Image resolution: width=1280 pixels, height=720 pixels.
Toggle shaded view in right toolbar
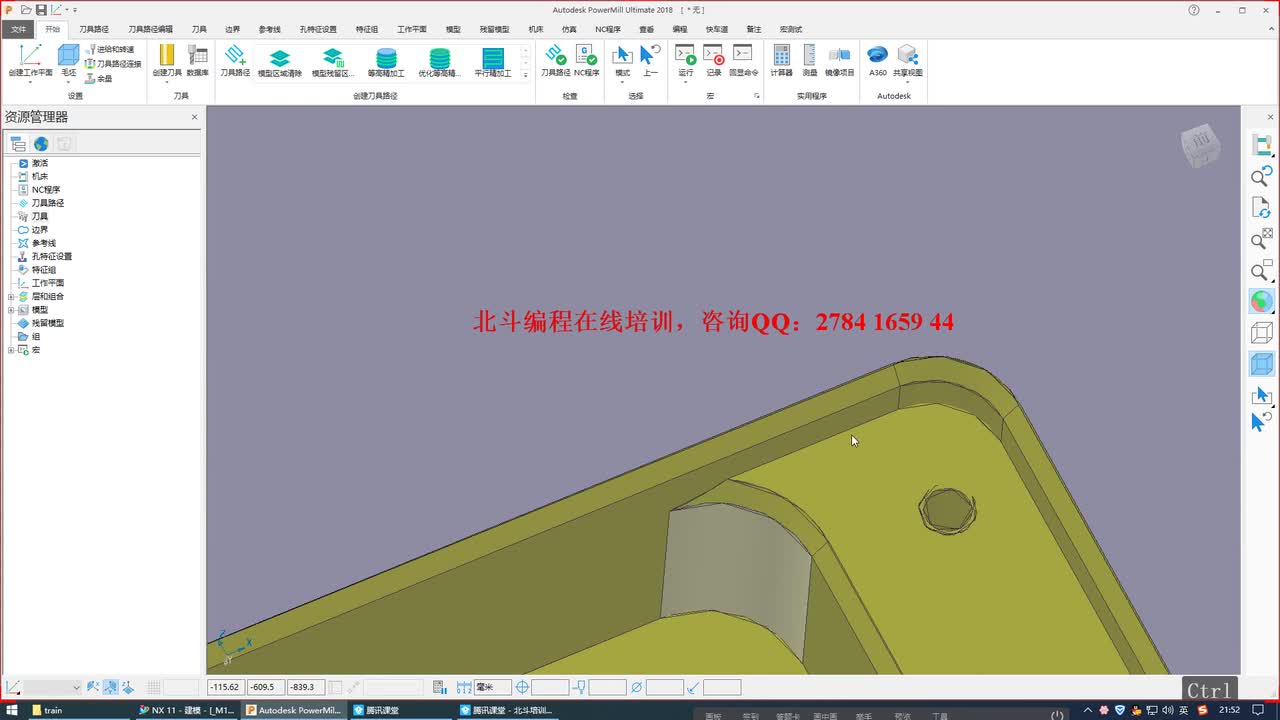click(x=1261, y=301)
